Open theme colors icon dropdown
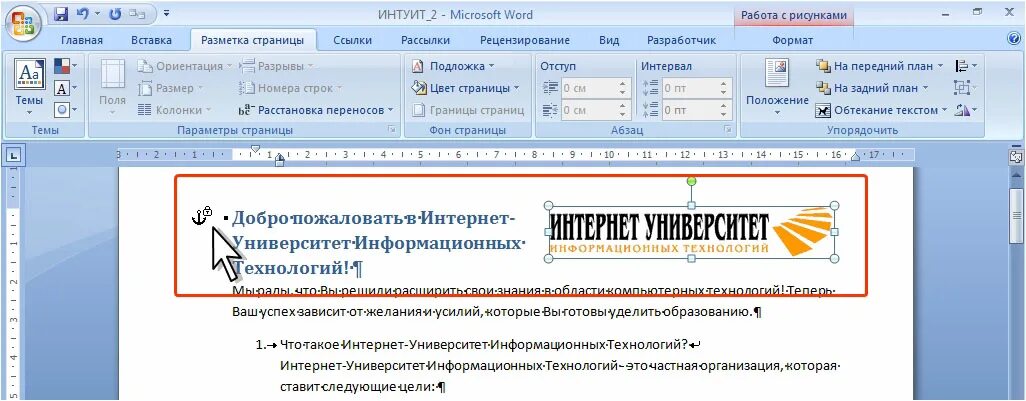The height and width of the screenshot is (401, 1026). tap(65, 67)
